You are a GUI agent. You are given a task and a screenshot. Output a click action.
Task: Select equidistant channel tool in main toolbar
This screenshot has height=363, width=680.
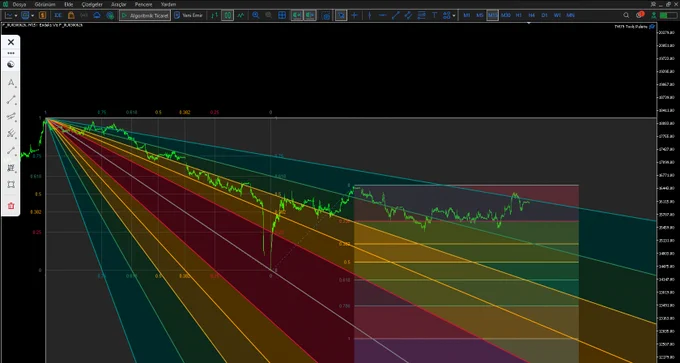click(x=408, y=15)
